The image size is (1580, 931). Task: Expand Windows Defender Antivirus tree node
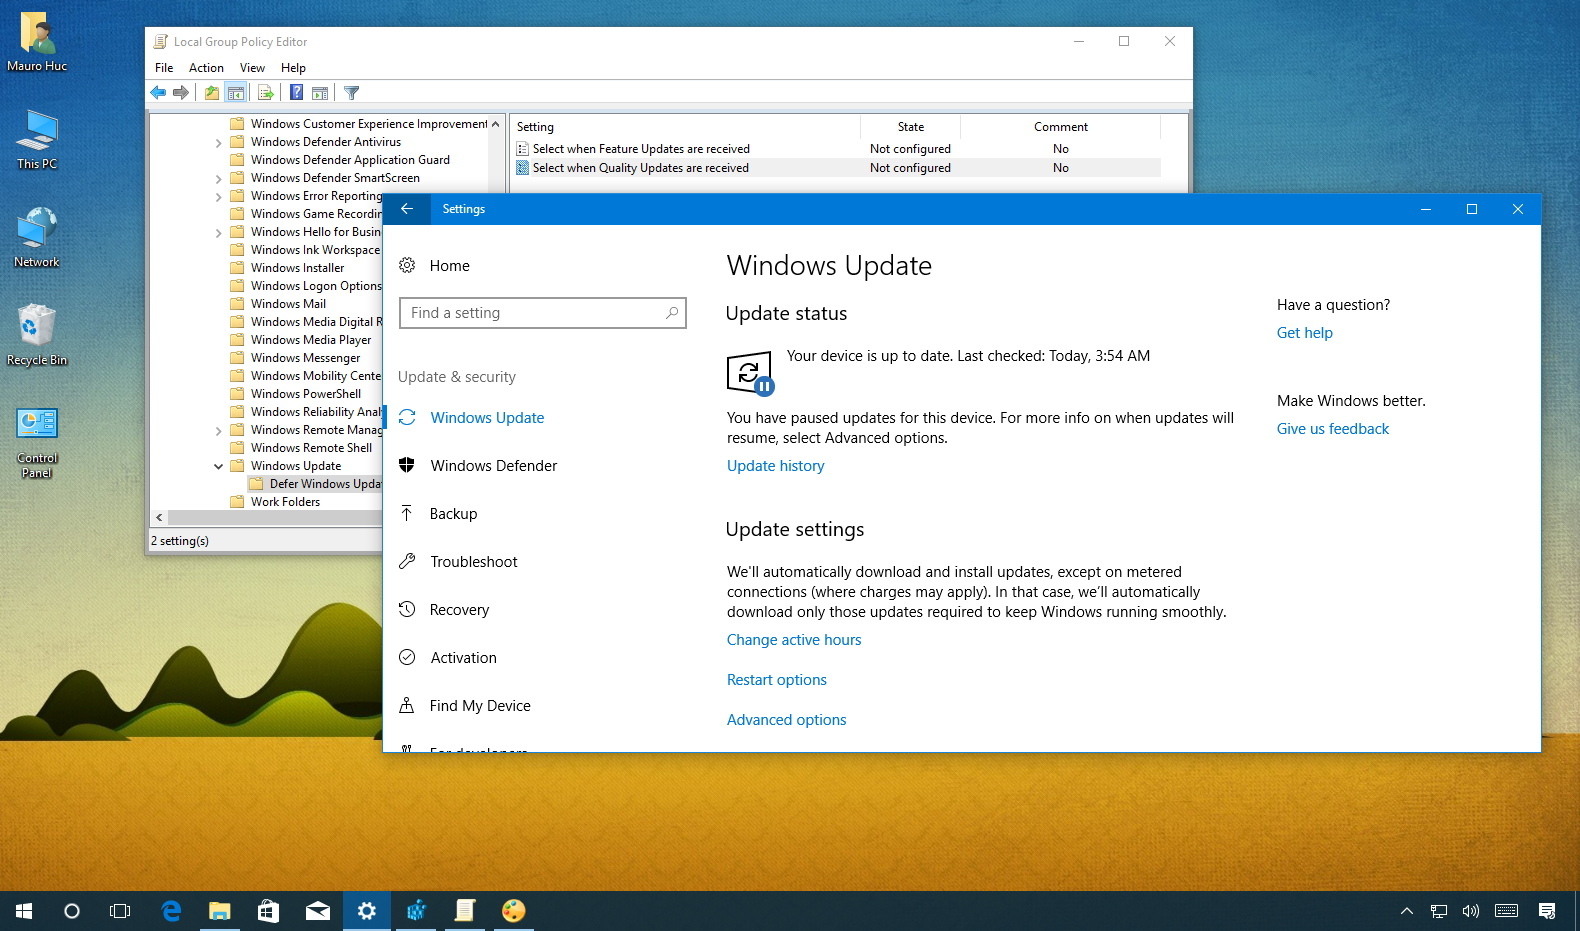pyautogui.click(x=219, y=143)
